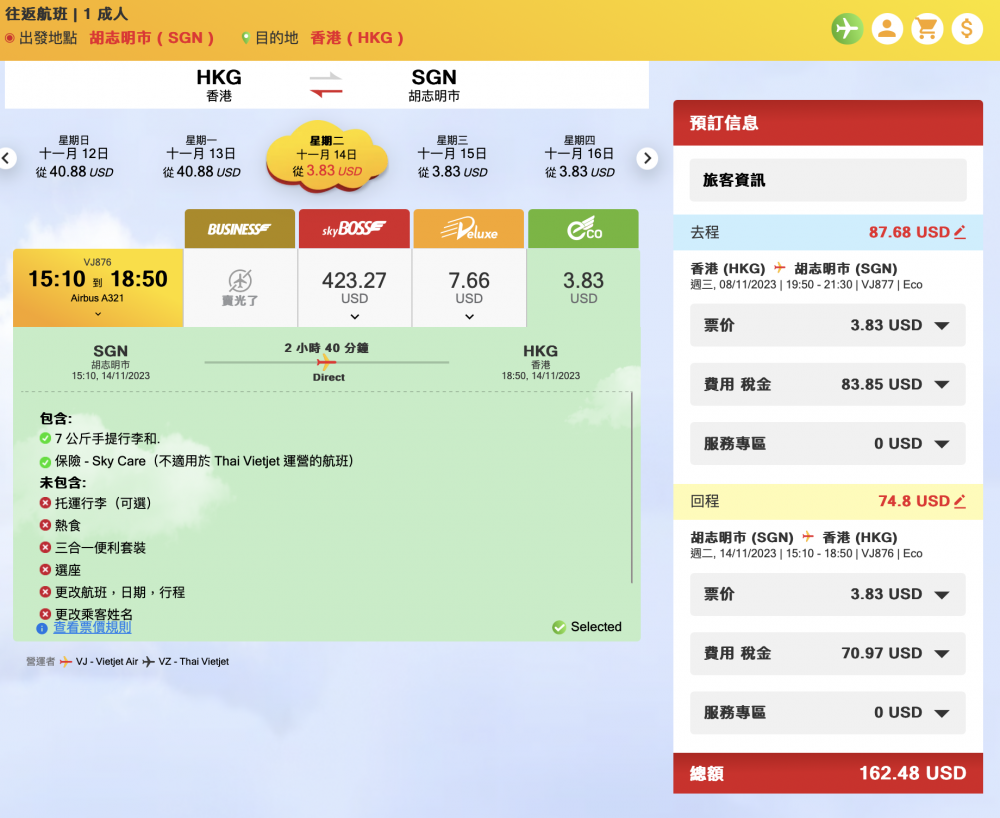Image resolution: width=1000 pixels, height=818 pixels.
Task: Click the 更改乘客姓名 line item
Action: (94, 614)
